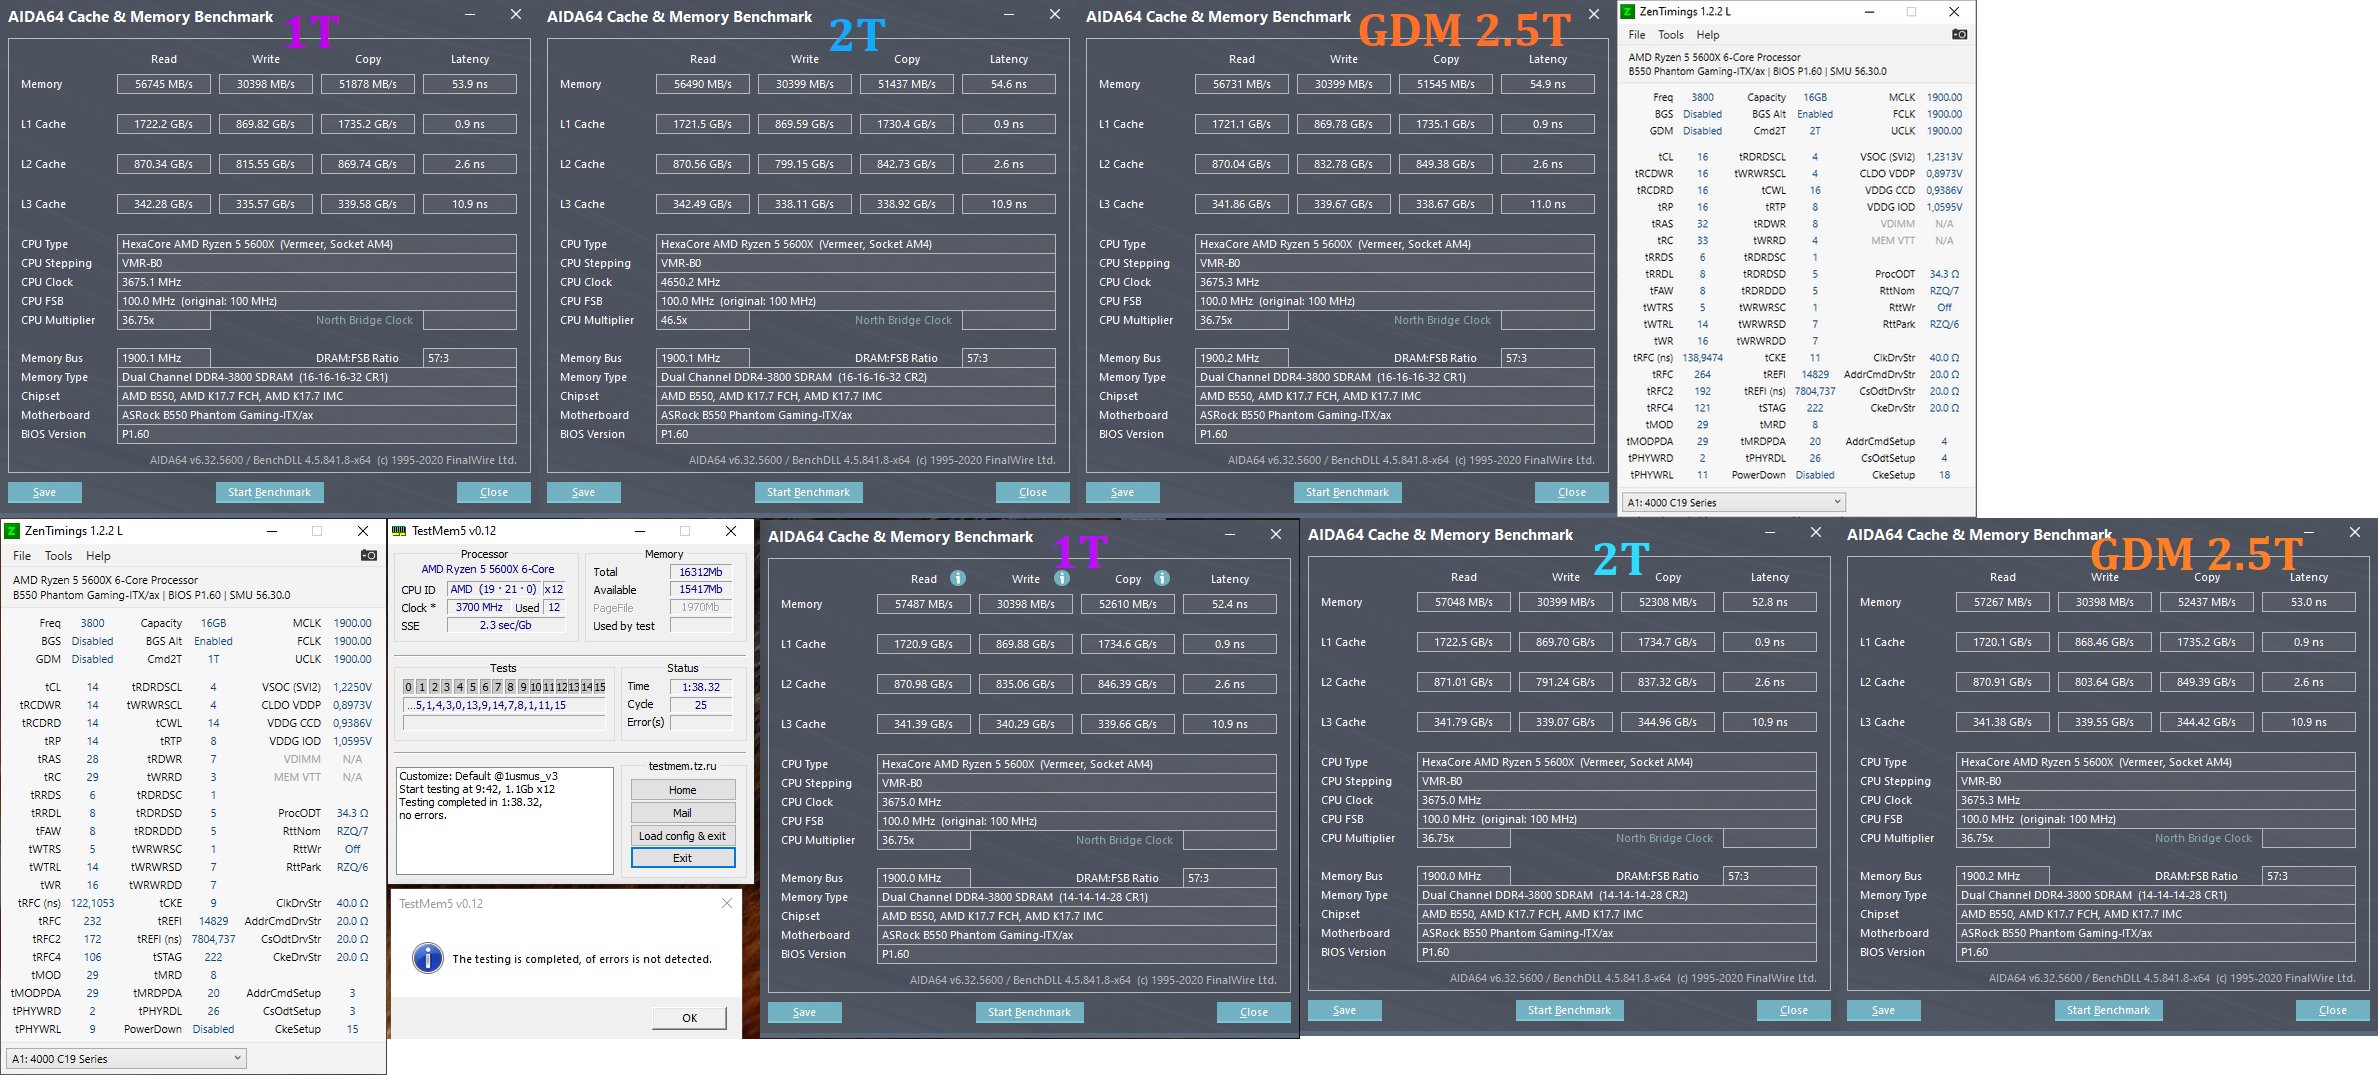2378x1075 pixels.
Task: Open the Help menu in the ZenTimings window with Cmd2T 2T
Action: pyautogui.click(x=1708, y=34)
